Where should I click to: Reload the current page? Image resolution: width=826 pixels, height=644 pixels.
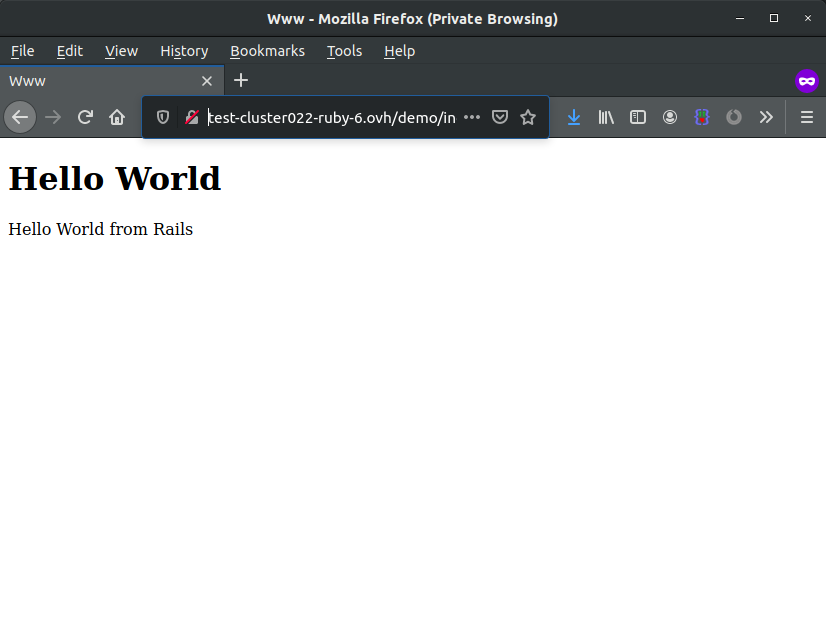pyautogui.click(x=85, y=117)
